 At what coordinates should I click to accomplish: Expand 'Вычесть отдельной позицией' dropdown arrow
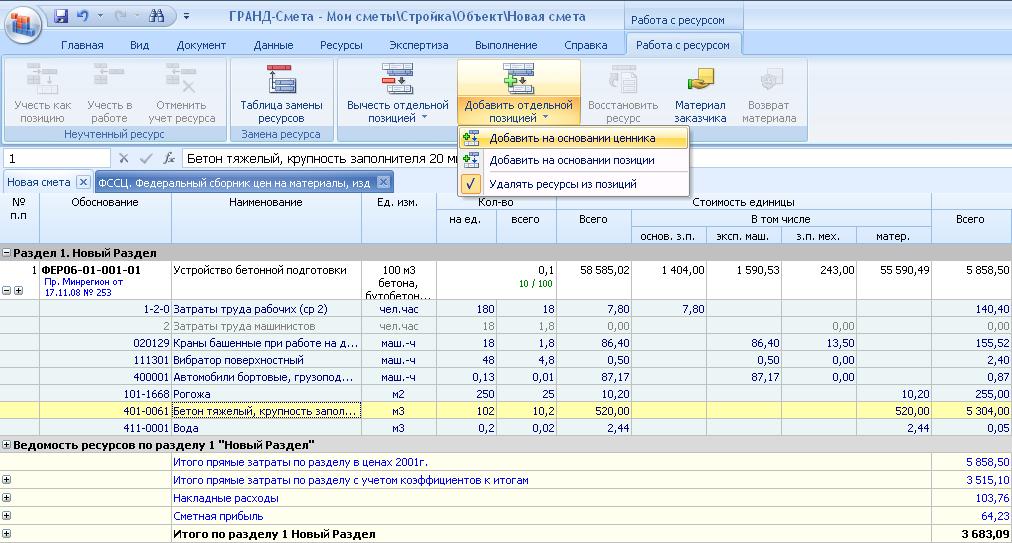424,118
